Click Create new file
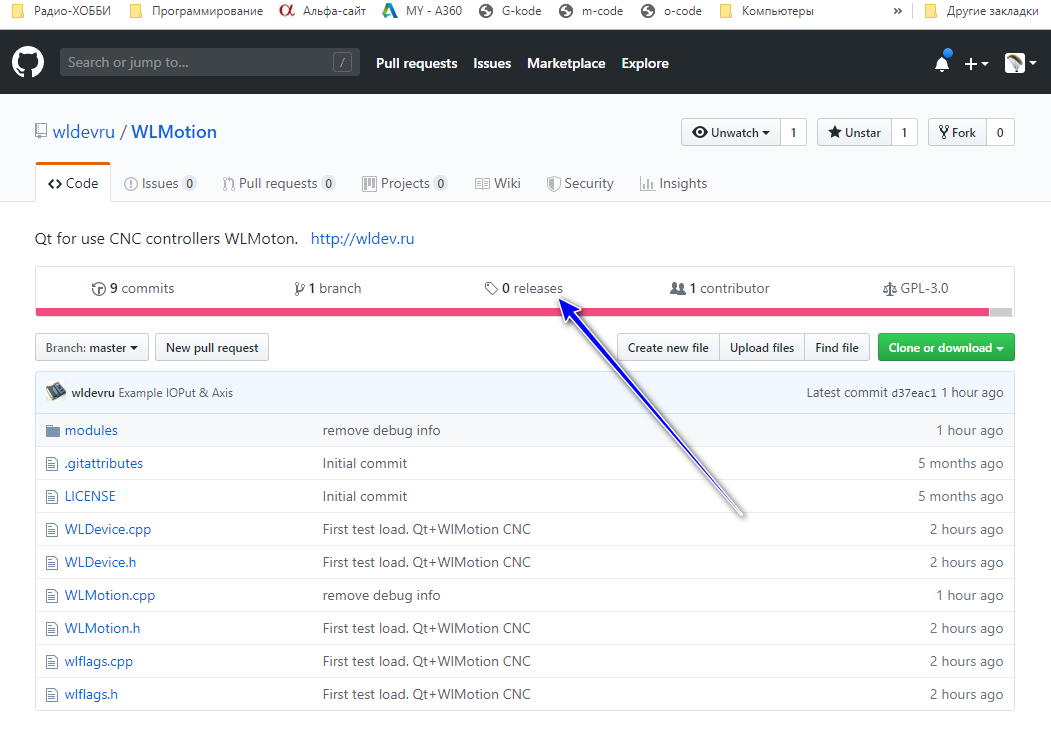 tap(668, 347)
